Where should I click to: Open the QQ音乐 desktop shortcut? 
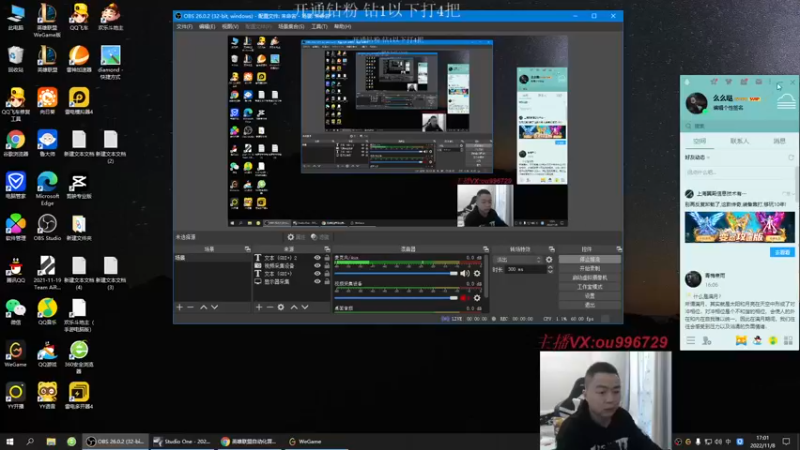(47, 312)
